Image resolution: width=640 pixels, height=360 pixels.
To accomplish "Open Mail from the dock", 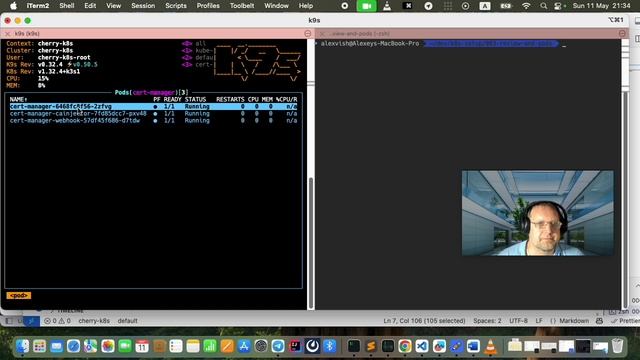I will coord(56,346).
